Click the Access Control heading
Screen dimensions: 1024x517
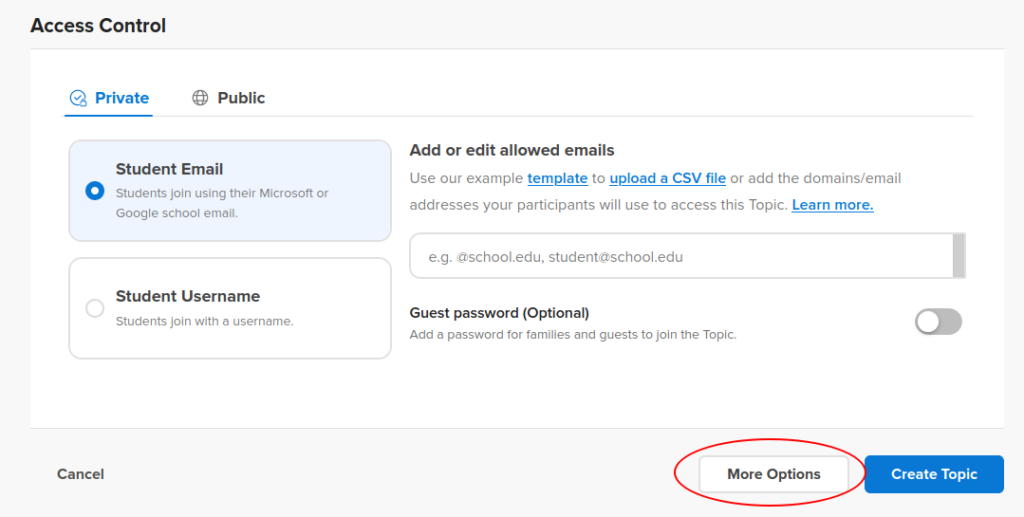tap(98, 25)
